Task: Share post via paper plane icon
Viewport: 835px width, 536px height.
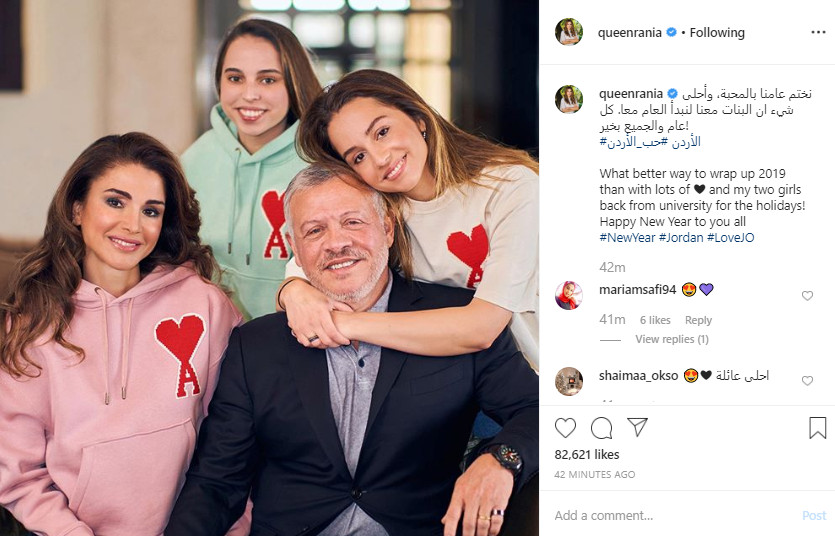Action: [637, 427]
